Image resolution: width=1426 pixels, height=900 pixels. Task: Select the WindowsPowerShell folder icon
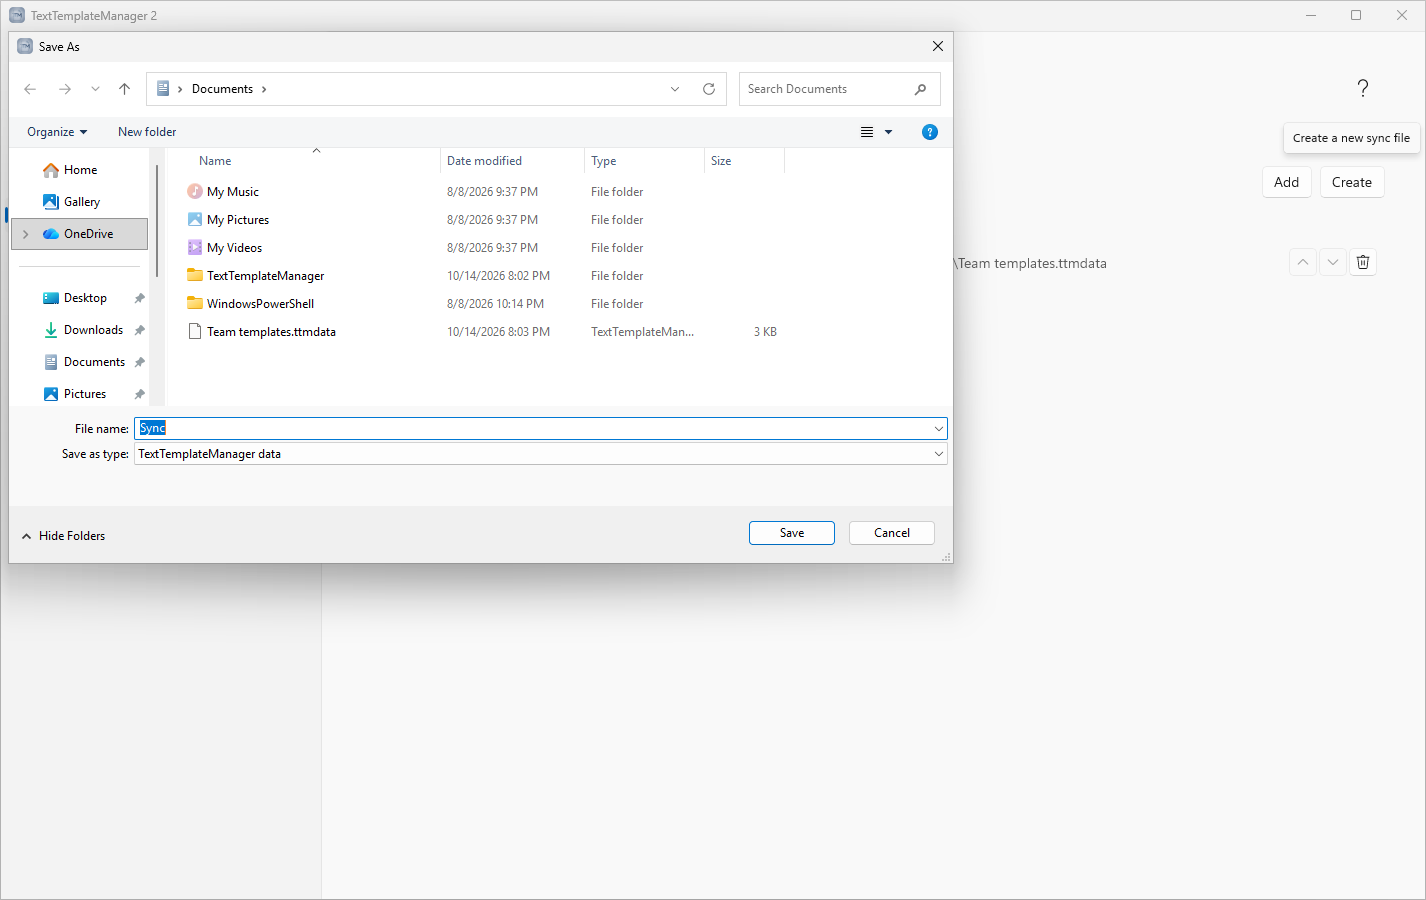pyautogui.click(x=195, y=304)
